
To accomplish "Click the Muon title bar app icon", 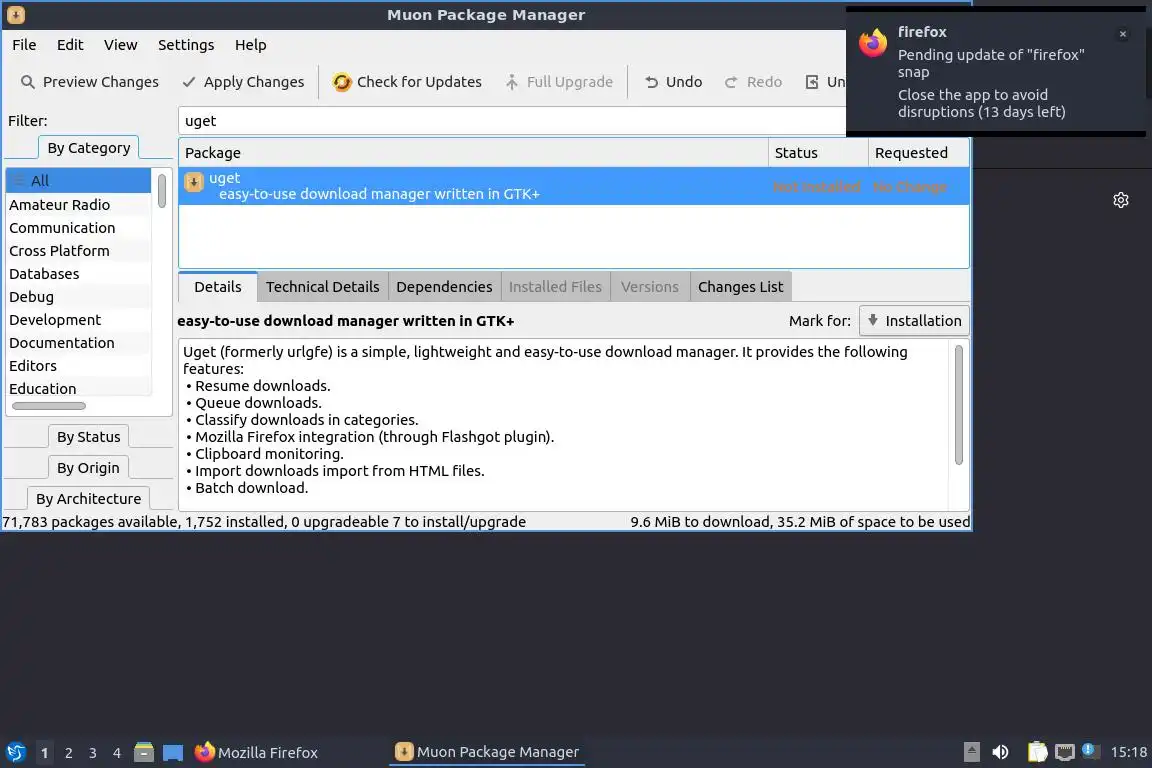I will [15, 14].
